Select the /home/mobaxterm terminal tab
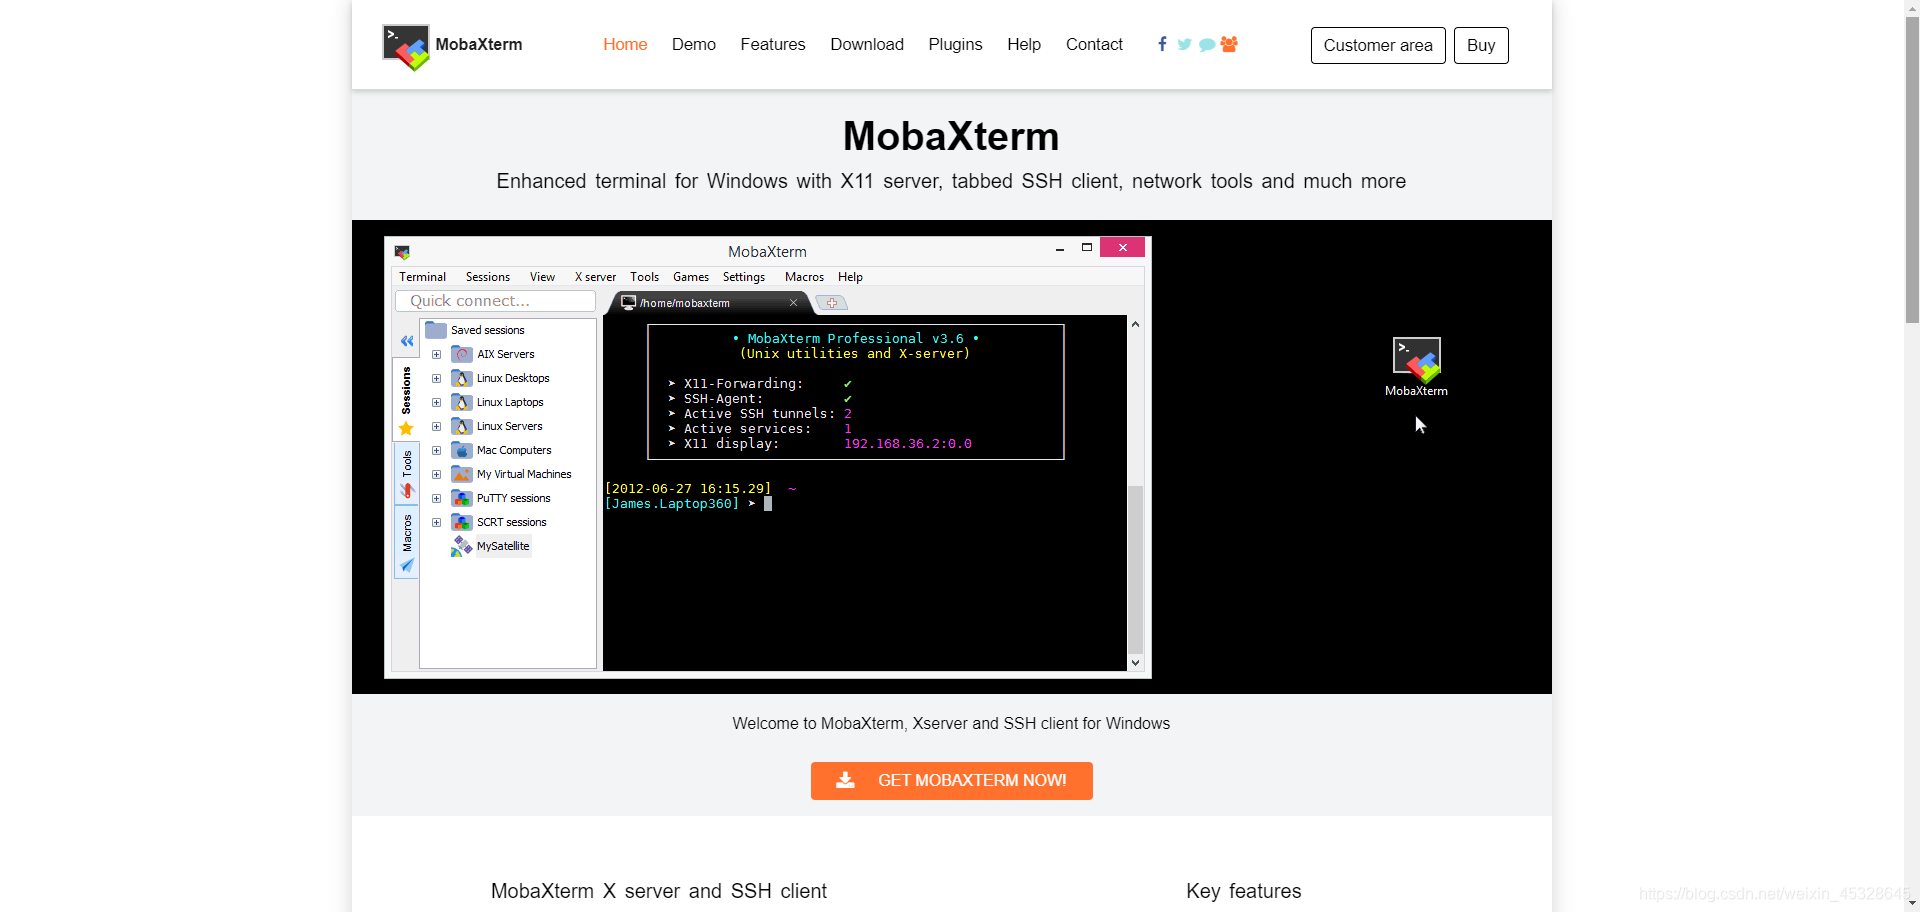Image resolution: width=1920 pixels, height=912 pixels. [x=710, y=303]
